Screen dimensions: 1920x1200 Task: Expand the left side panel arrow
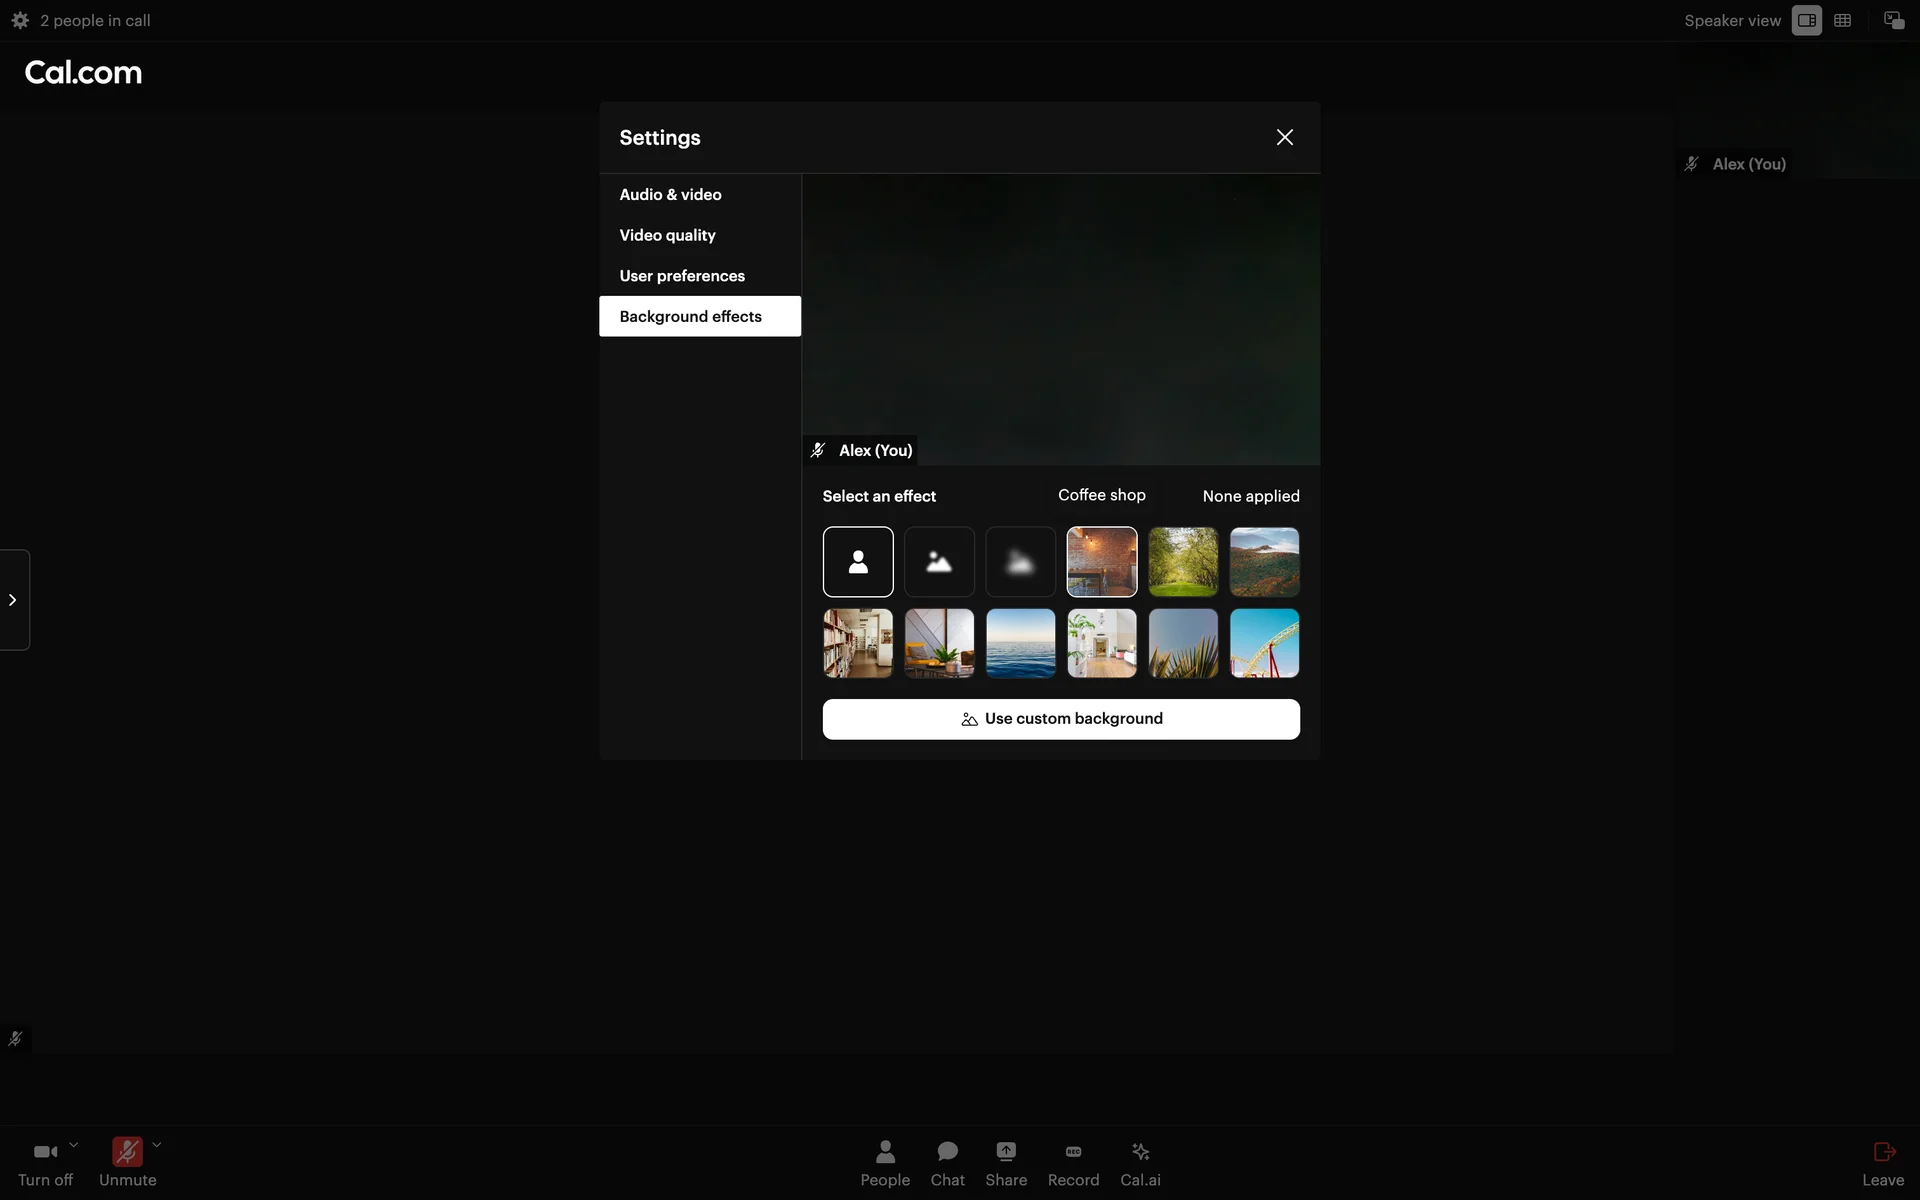point(13,600)
